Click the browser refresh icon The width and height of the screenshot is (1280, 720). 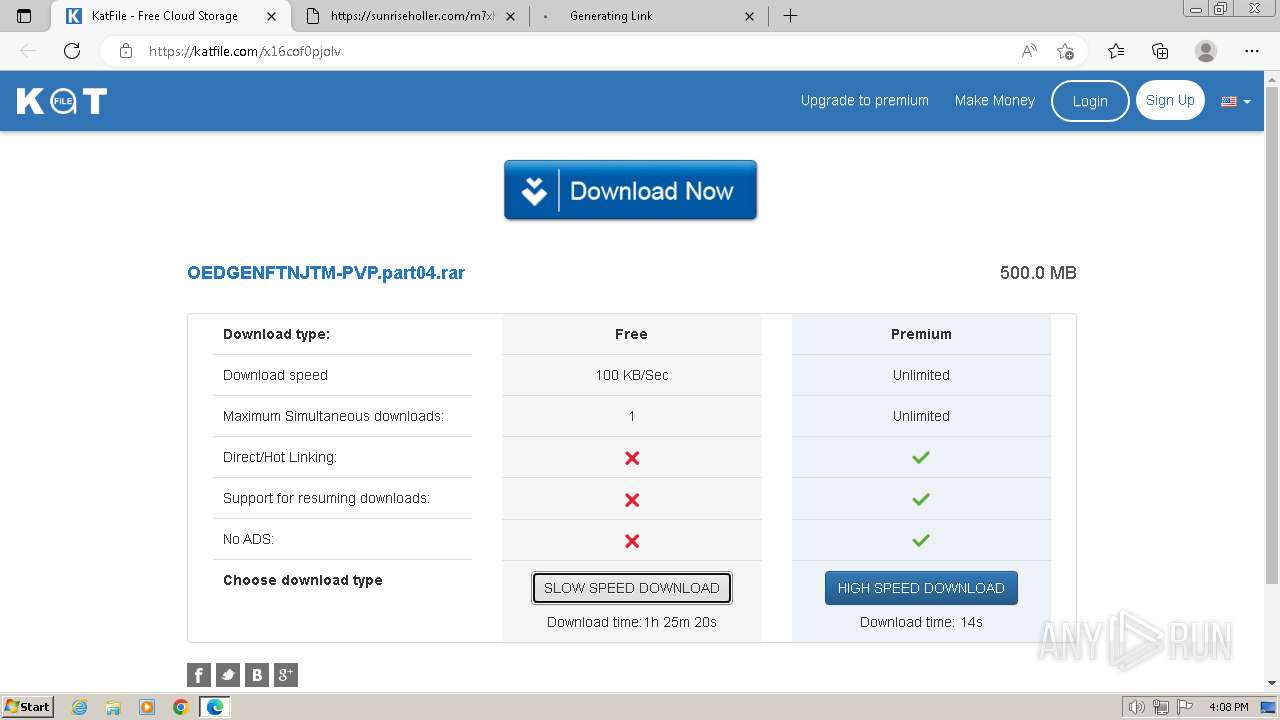pos(72,51)
